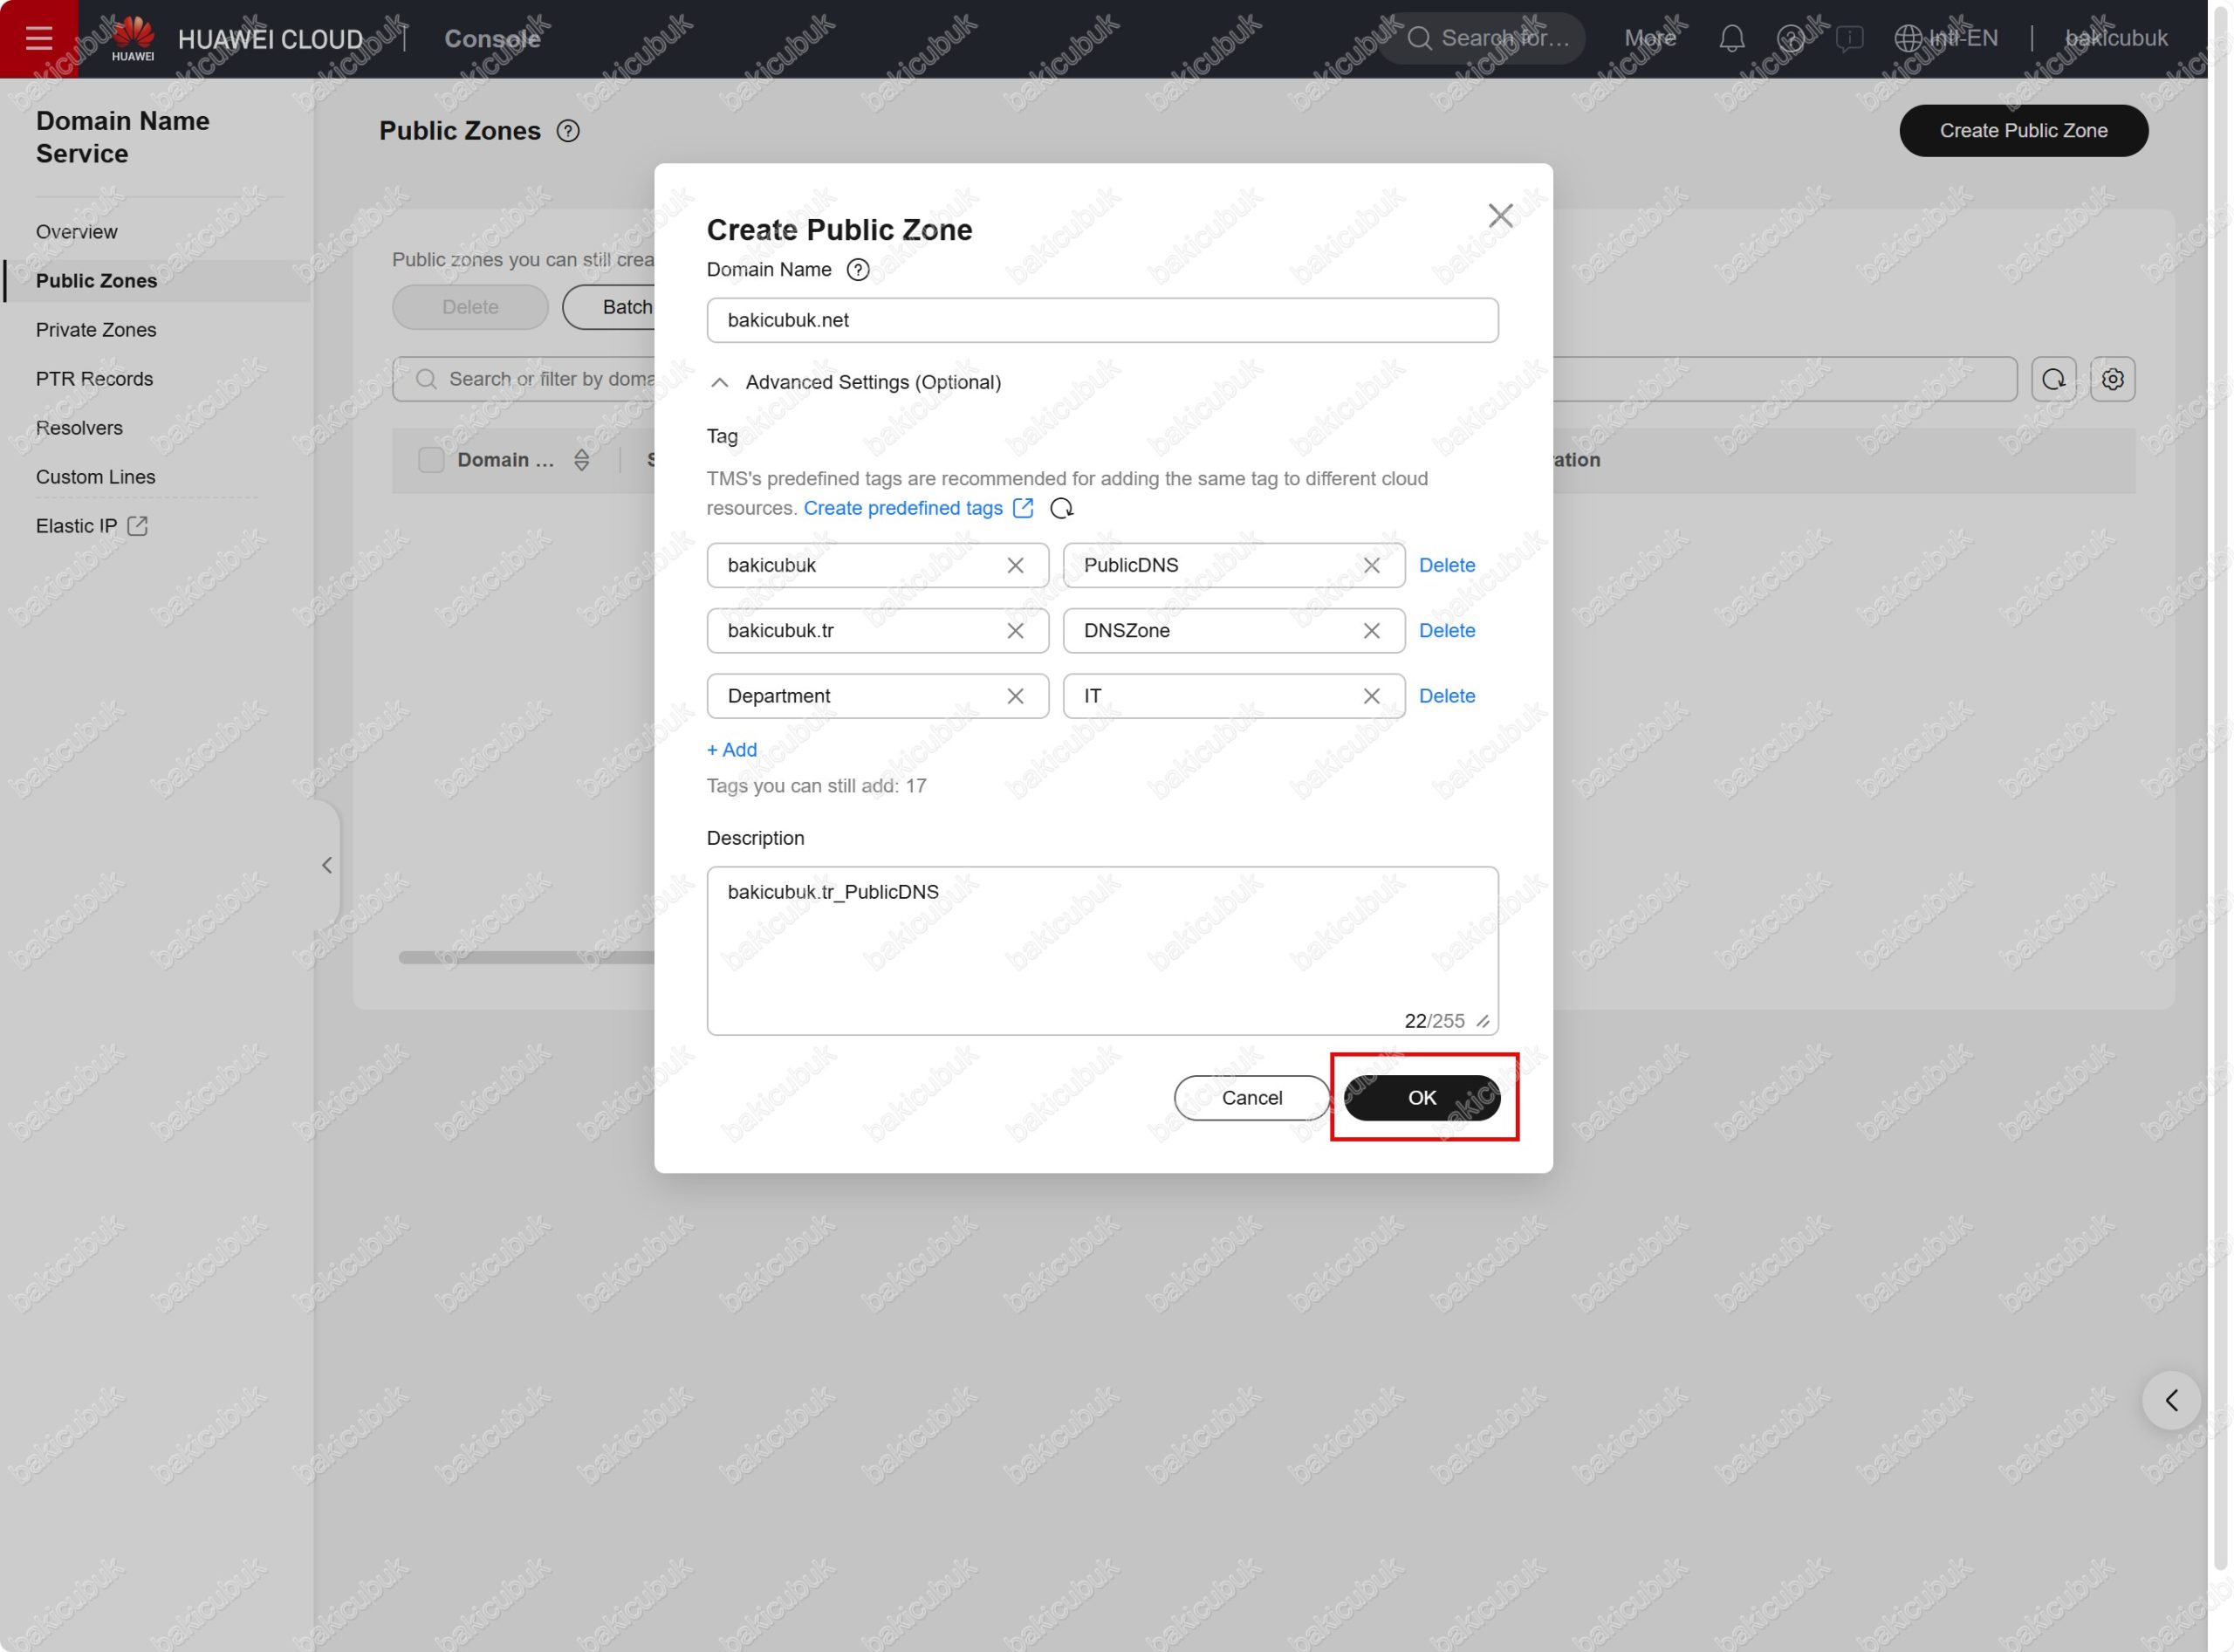Click the horizontal table scrollbar

tap(525, 958)
